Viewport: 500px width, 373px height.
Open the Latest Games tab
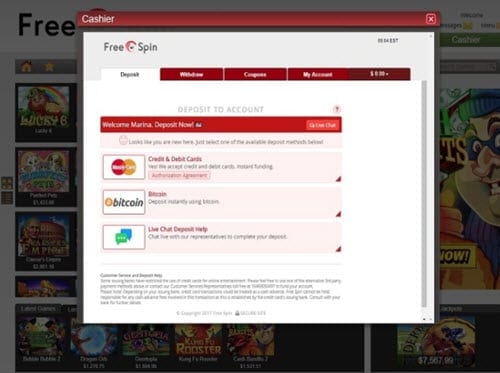point(38,309)
